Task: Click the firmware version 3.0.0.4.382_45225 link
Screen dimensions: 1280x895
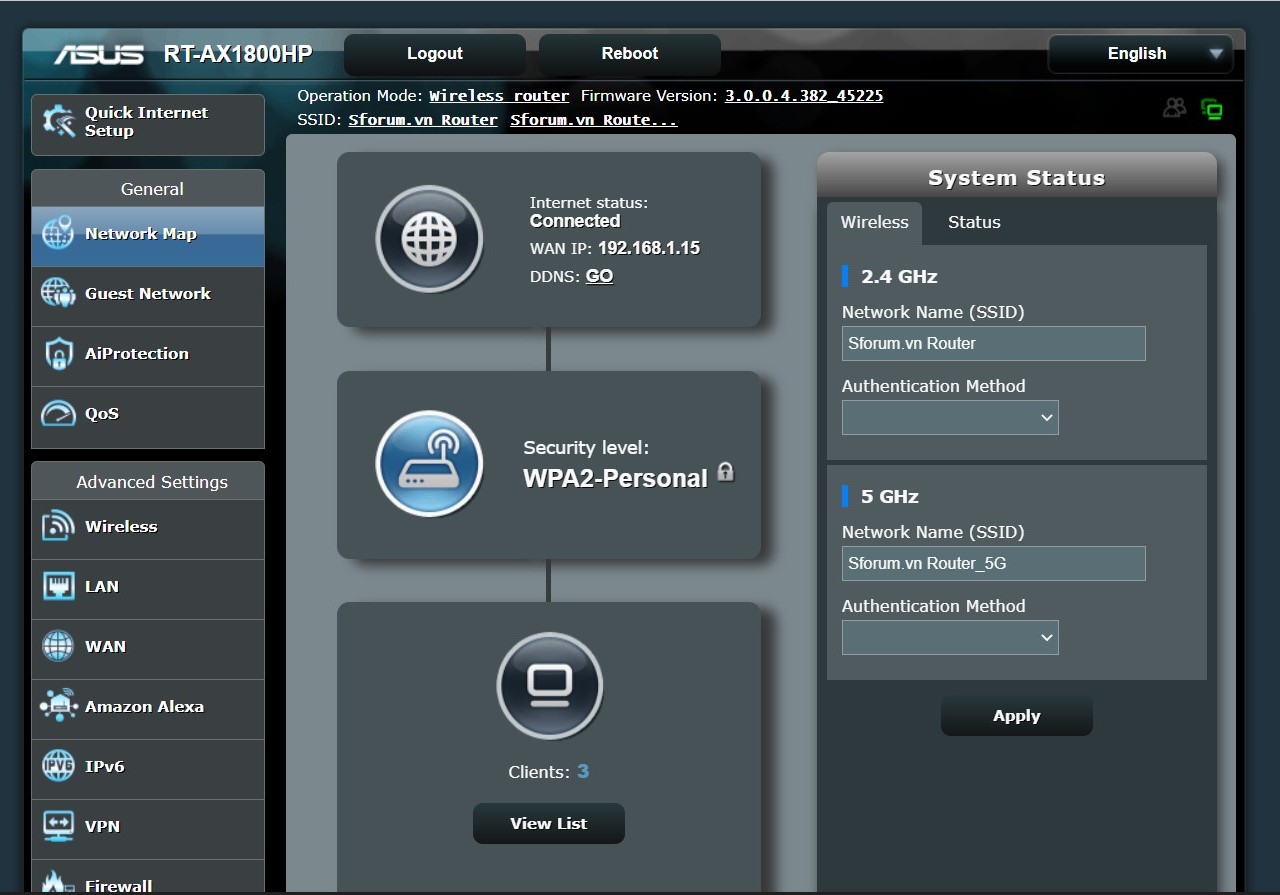Action: click(x=804, y=97)
